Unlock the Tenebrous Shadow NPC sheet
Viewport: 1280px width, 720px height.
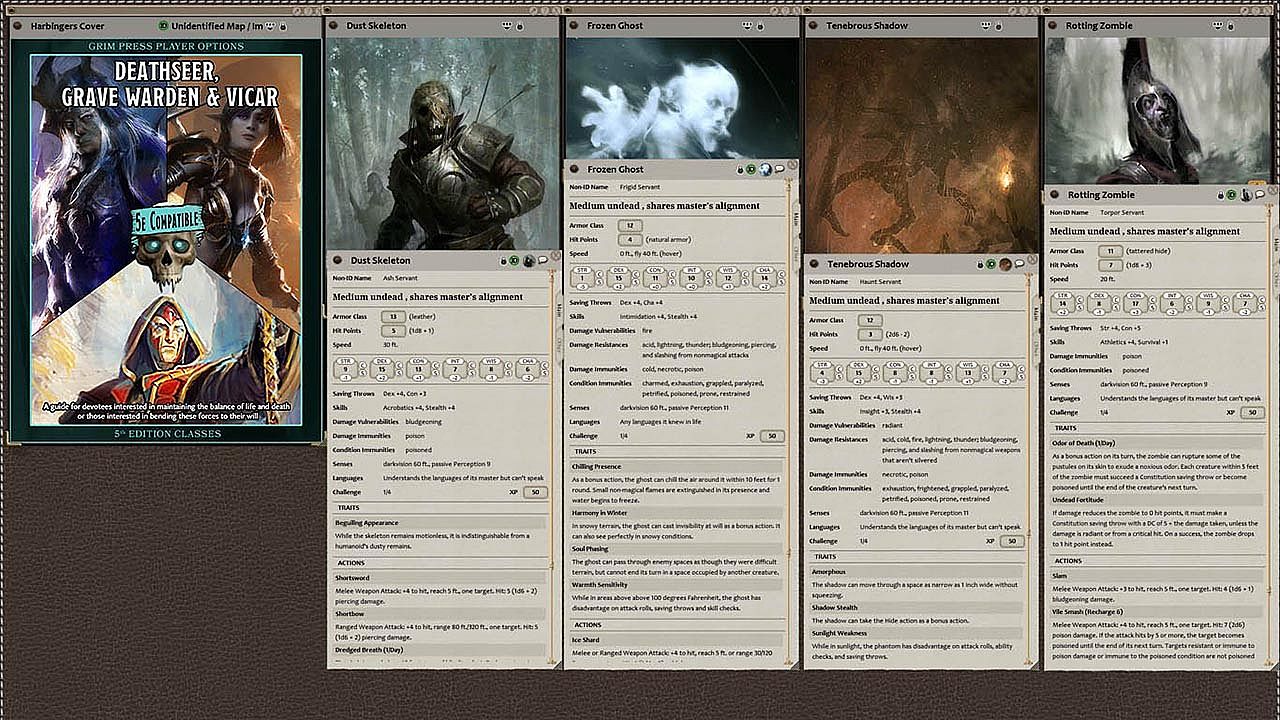[x=979, y=264]
